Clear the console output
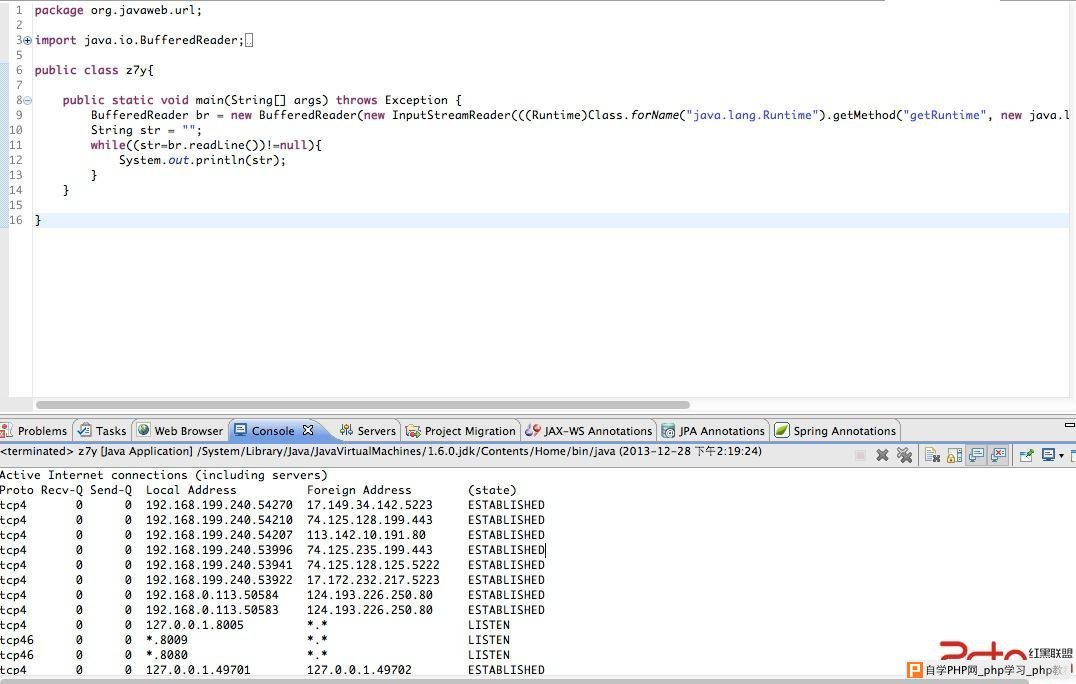This screenshot has width=1076, height=684. click(932, 455)
